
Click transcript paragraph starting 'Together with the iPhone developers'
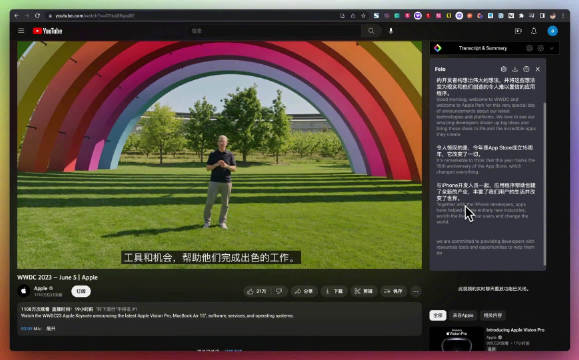[x=482, y=213]
